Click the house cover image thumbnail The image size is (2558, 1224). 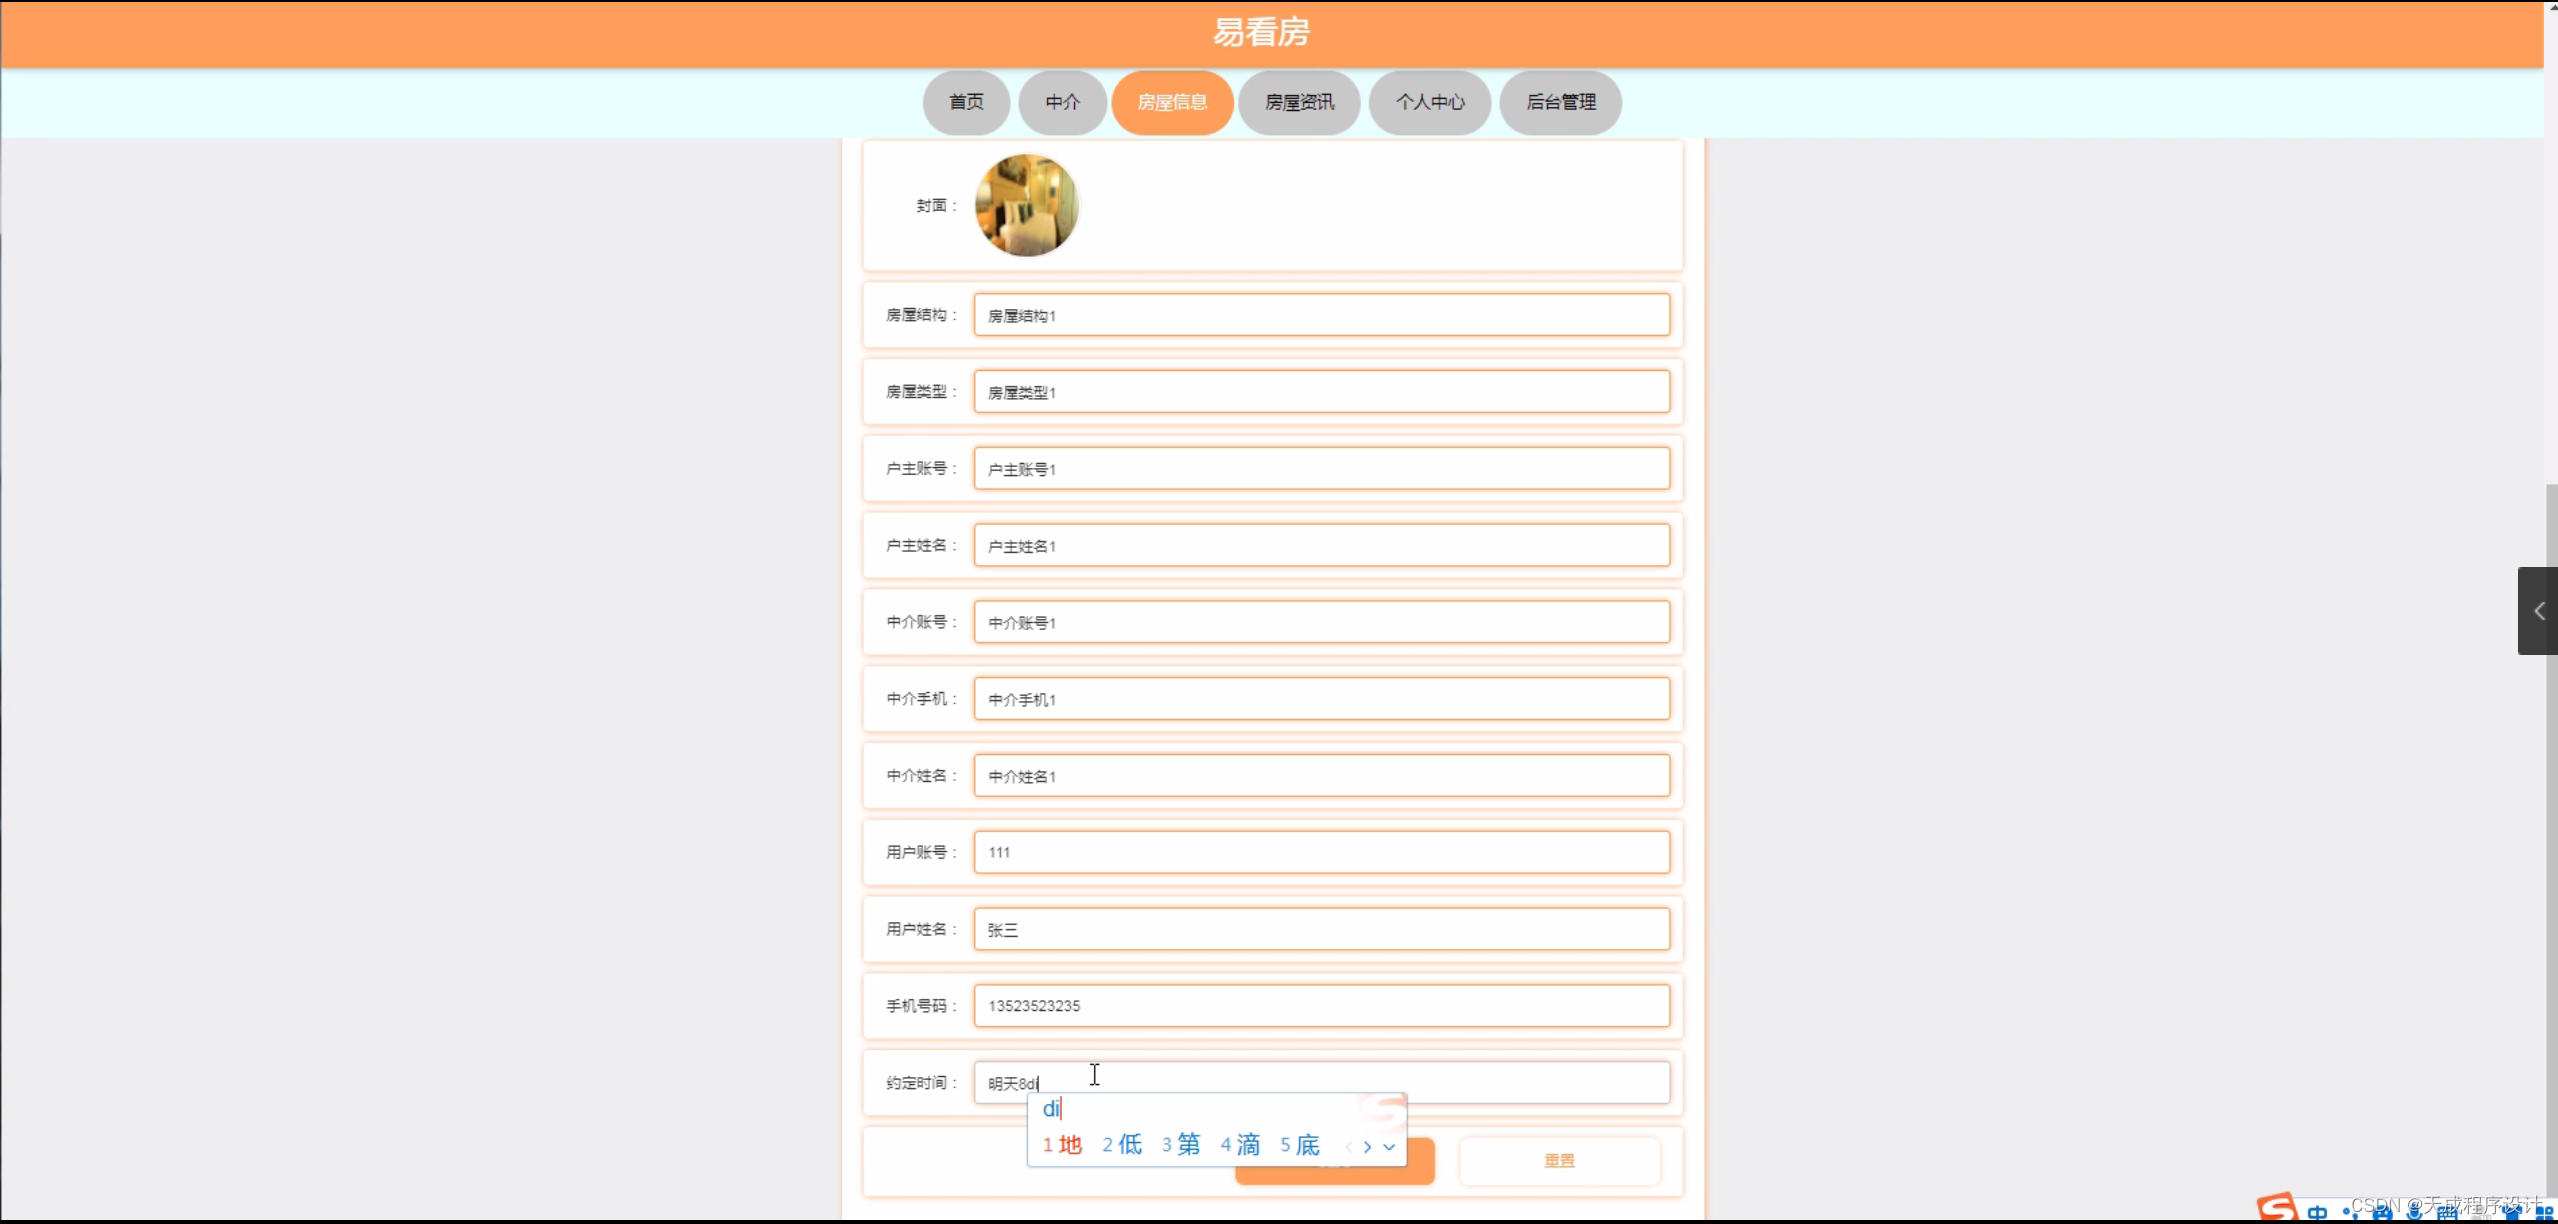pos(1025,205)
